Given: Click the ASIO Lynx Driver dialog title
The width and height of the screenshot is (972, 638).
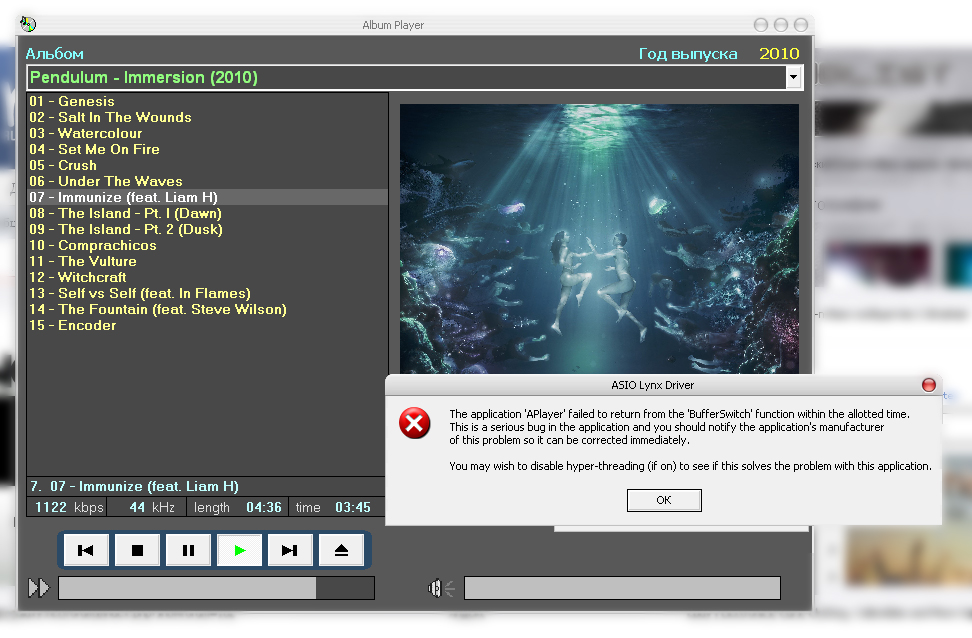Looking at the screenshot, I should [x=652, y=385].
